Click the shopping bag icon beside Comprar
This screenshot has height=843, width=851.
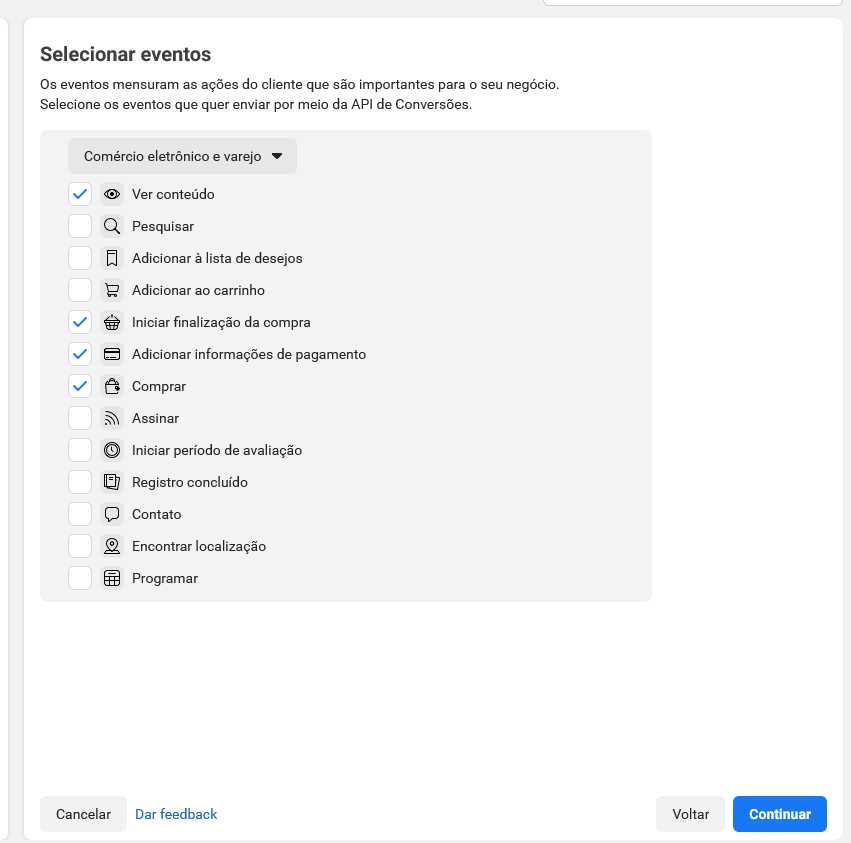point(112,386)
